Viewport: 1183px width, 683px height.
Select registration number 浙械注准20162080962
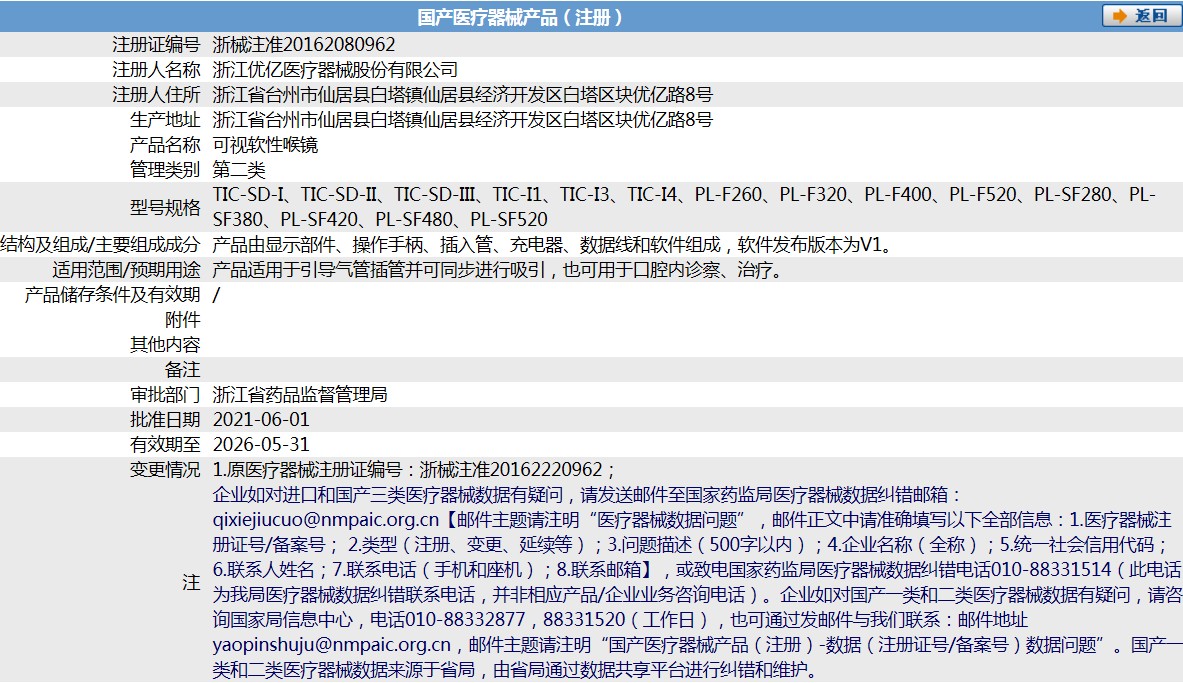(x=304, y=45)
